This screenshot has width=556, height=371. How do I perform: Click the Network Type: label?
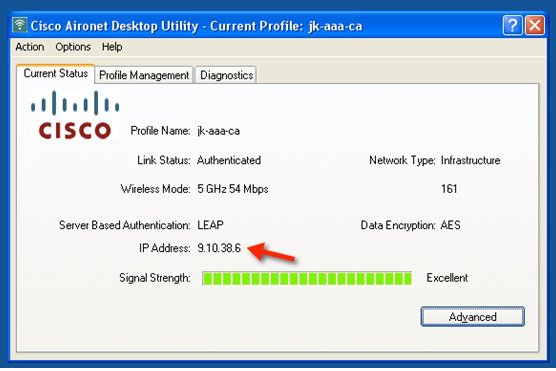click(402, 160)
